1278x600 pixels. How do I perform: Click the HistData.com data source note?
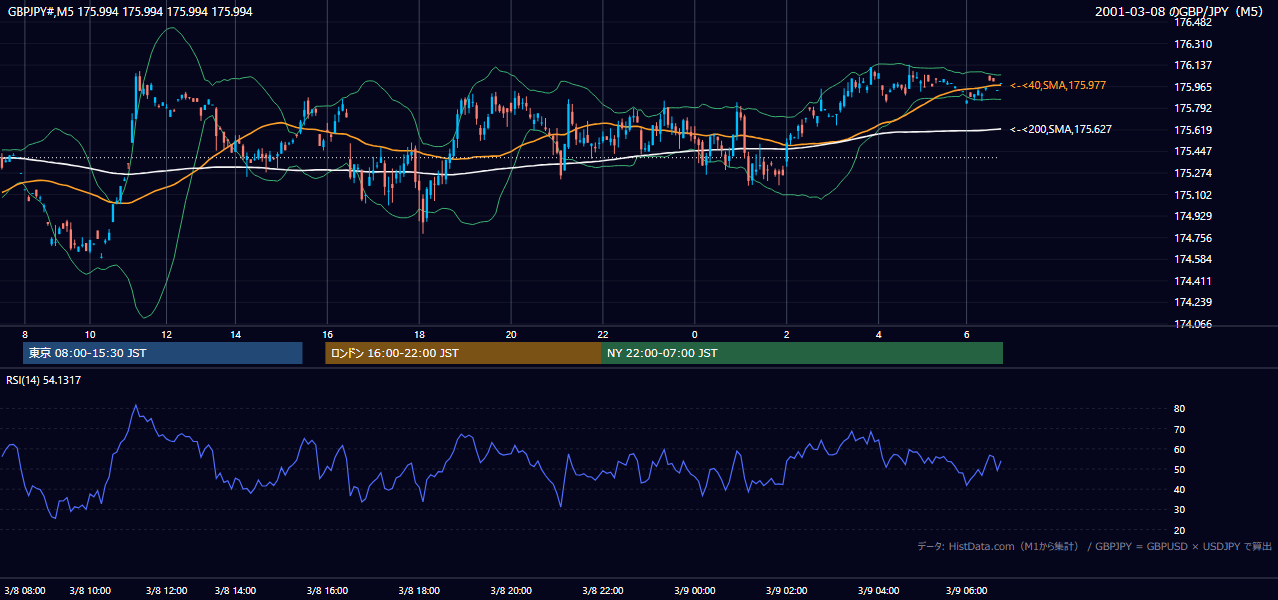click(x=1095, y=546)
